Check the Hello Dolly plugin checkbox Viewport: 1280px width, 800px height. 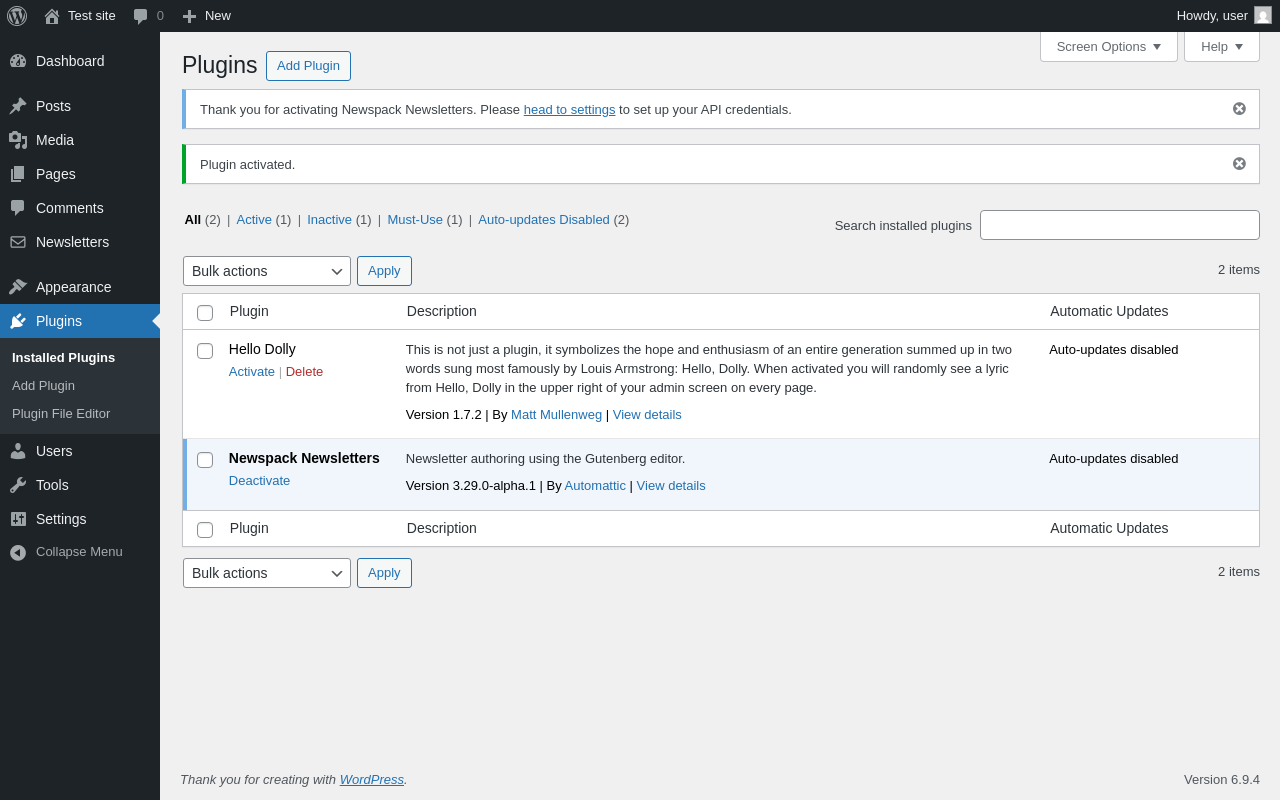(205, 351)
